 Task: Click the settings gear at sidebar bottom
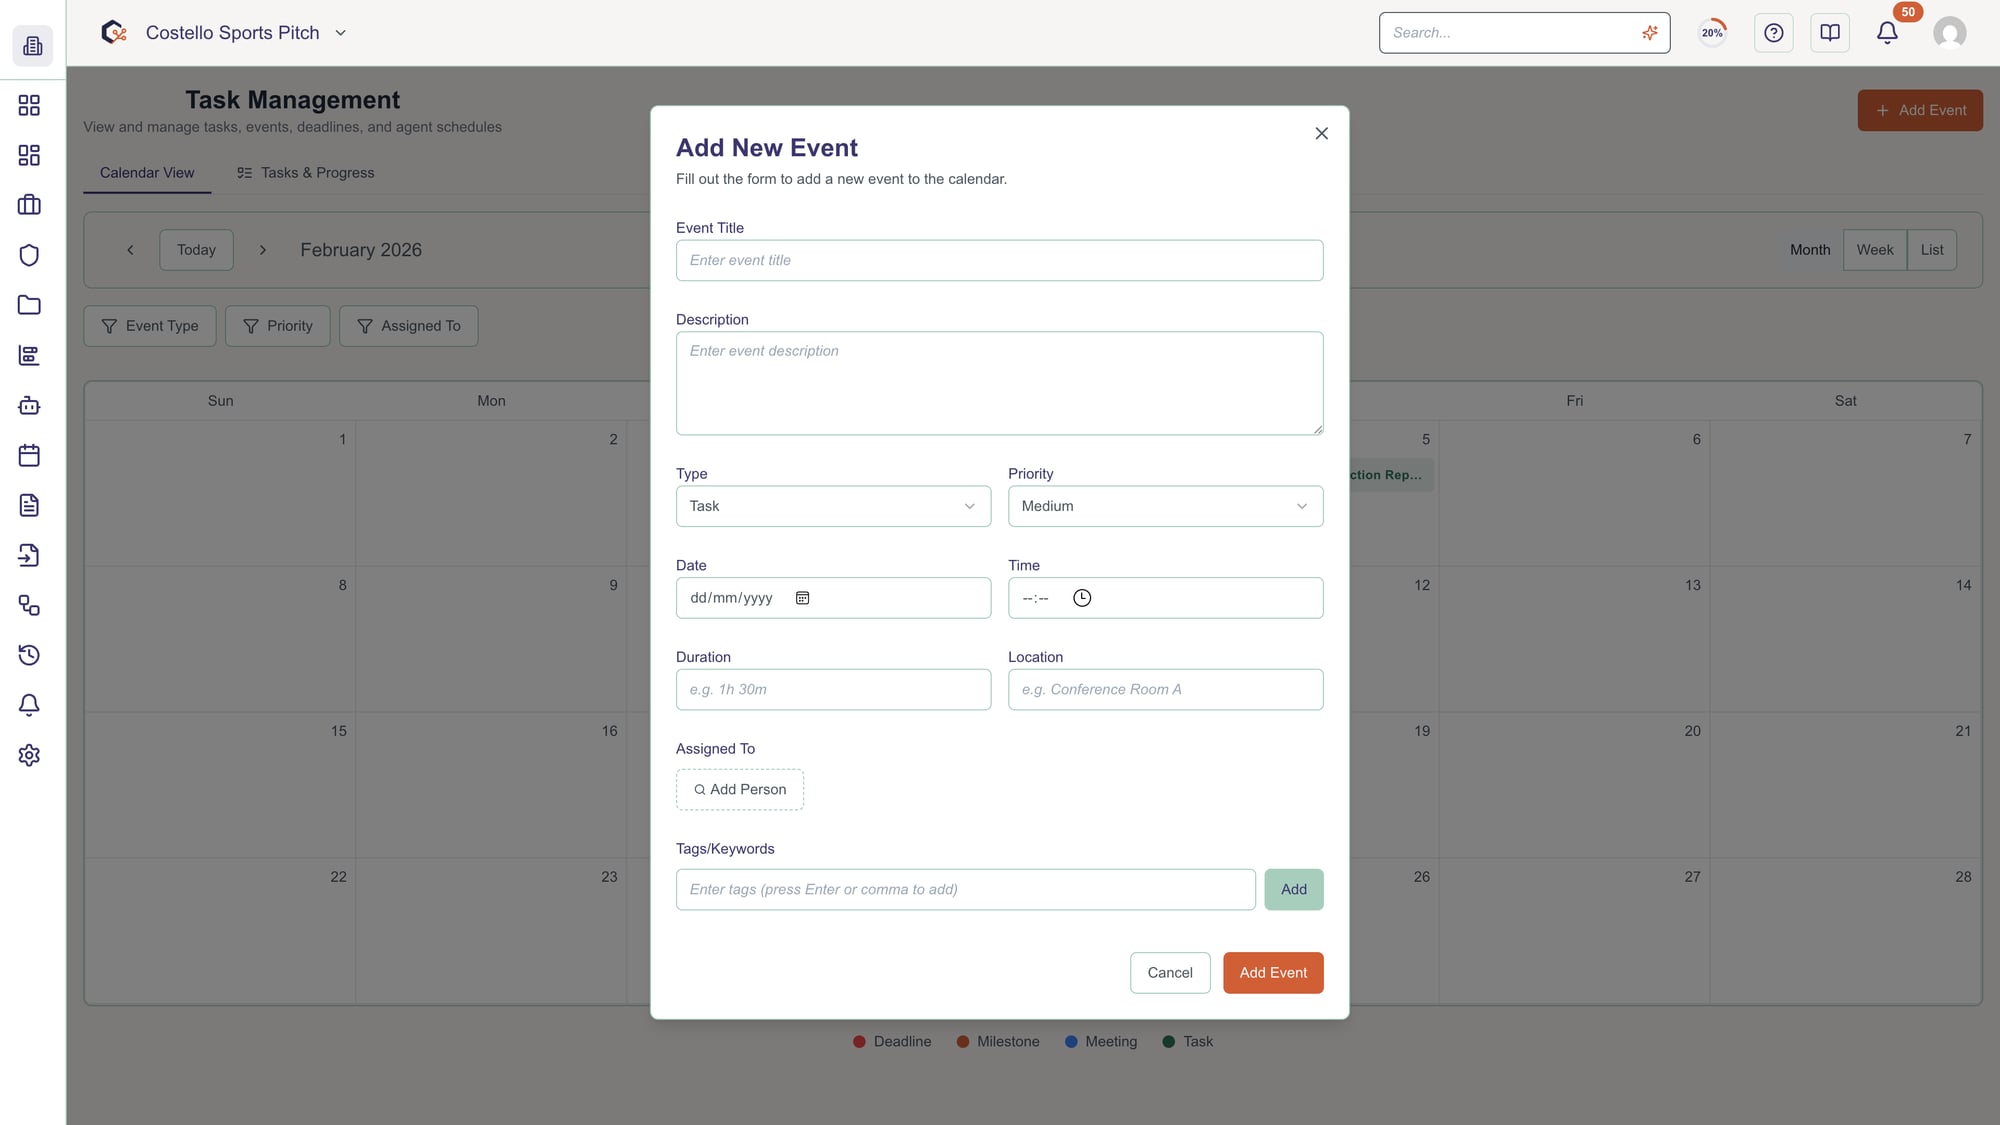pyautogui.click(x=29, y=755)
